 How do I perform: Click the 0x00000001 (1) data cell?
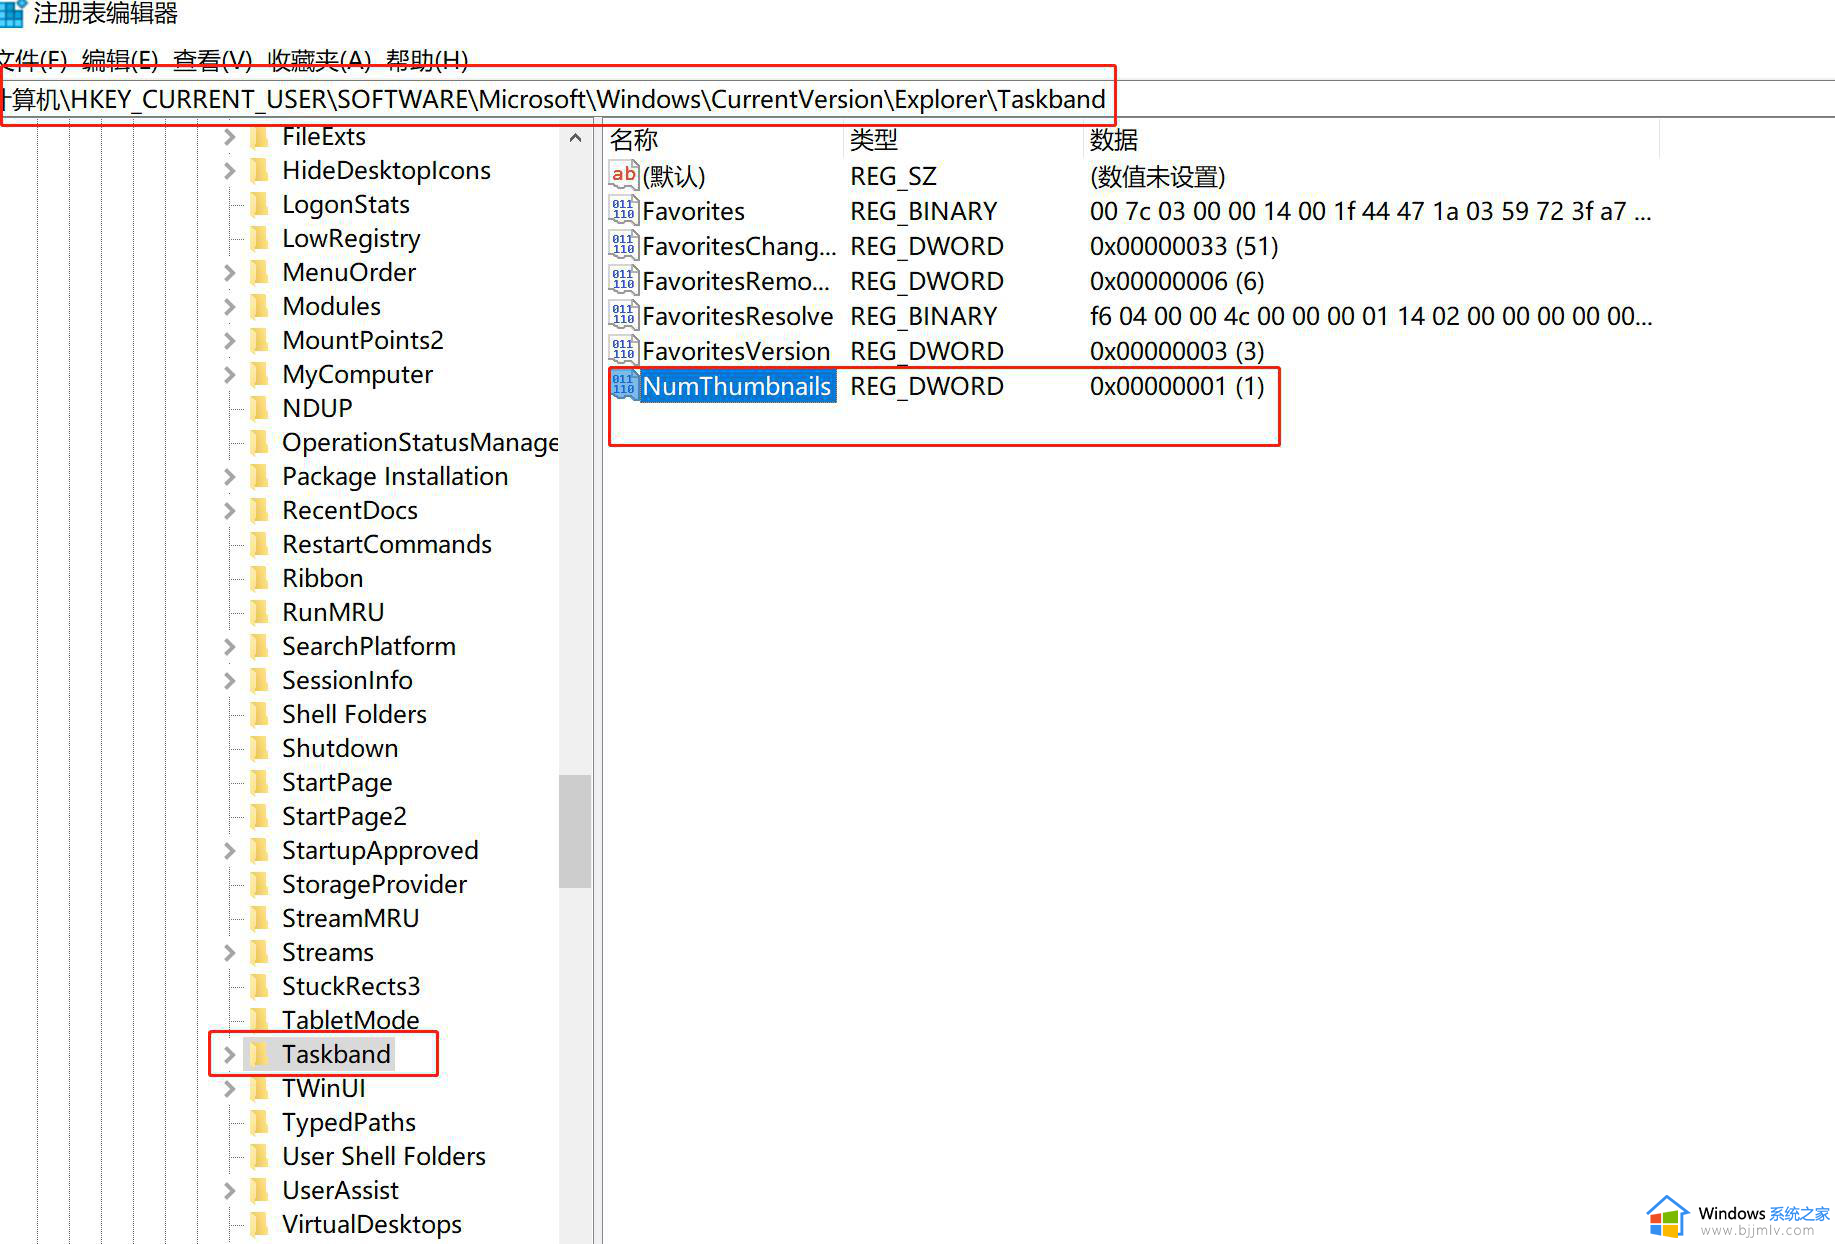pos(1177,386)
